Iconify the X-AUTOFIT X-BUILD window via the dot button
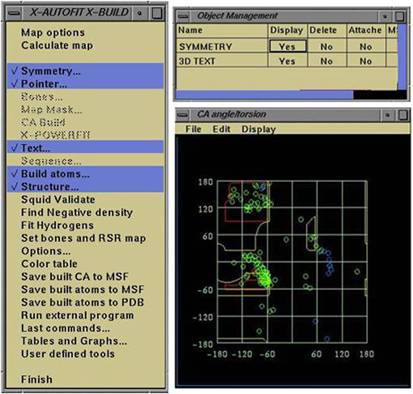Screen dimensions: 413x394 139,13
